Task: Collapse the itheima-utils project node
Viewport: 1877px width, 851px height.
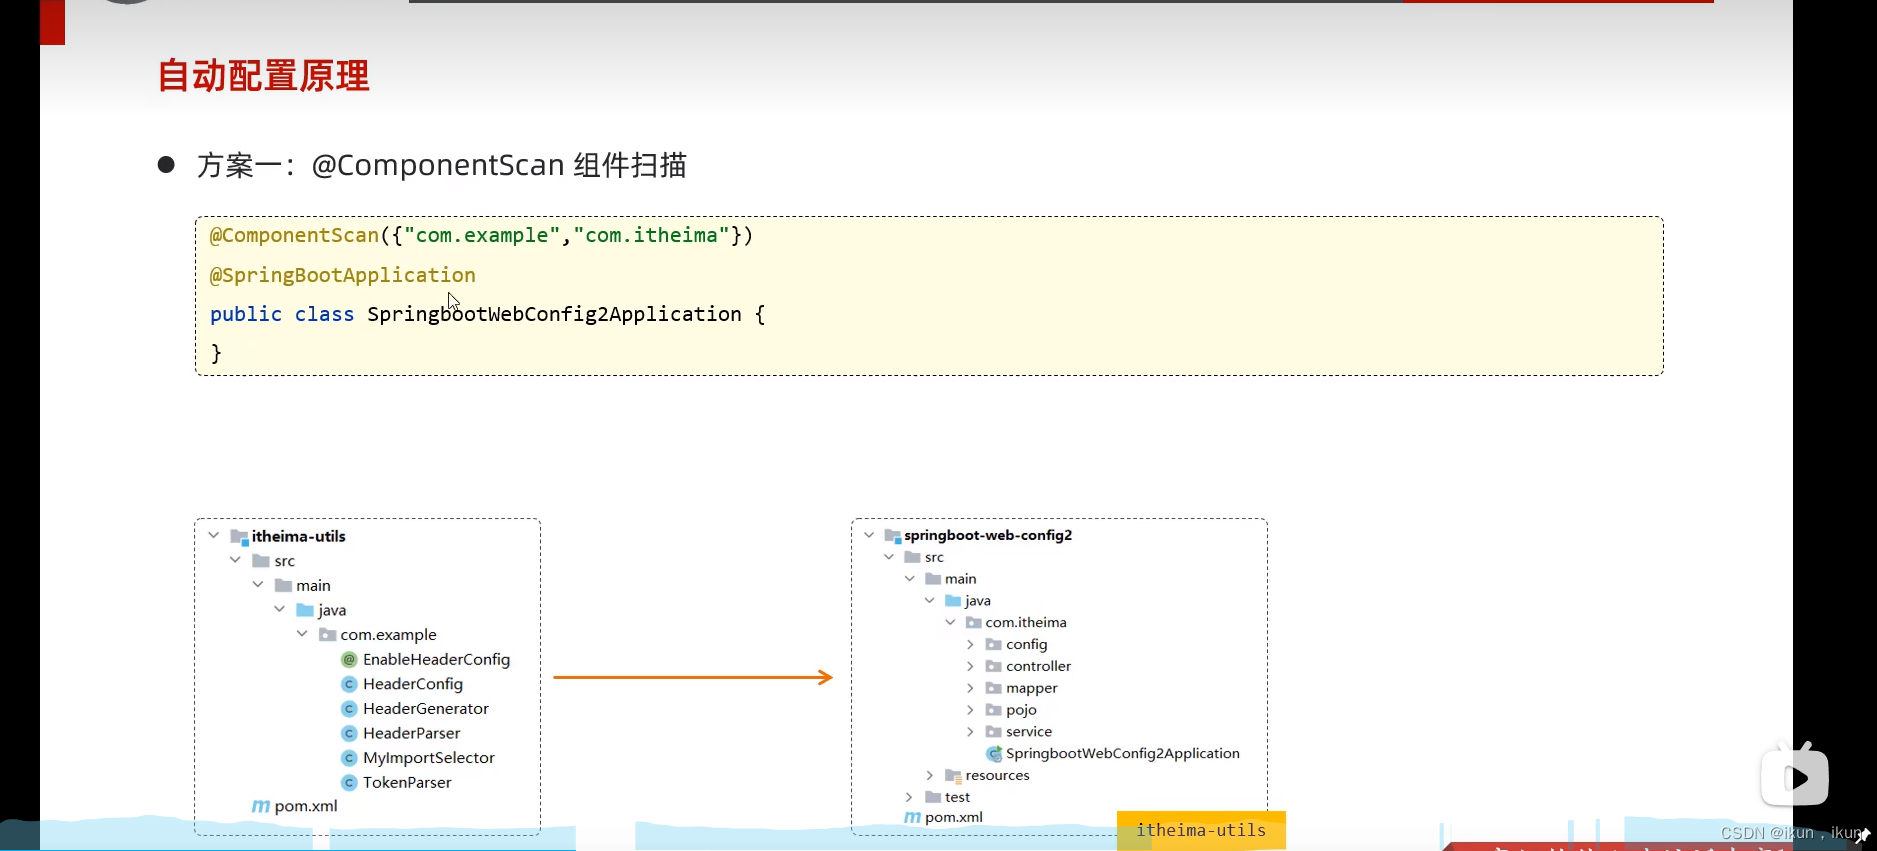Action: click(x=214, y=536)
